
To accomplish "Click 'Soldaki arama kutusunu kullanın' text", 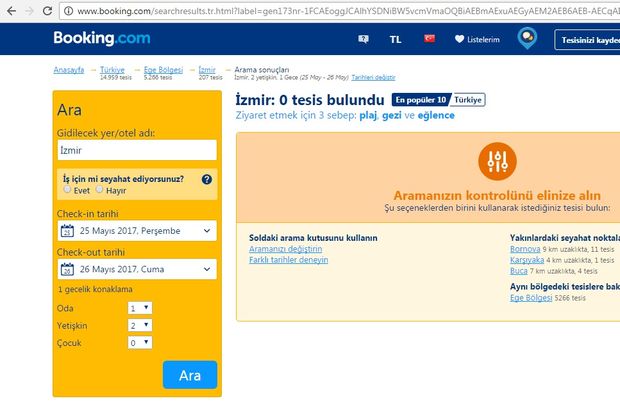I will [x=313, y=238].
